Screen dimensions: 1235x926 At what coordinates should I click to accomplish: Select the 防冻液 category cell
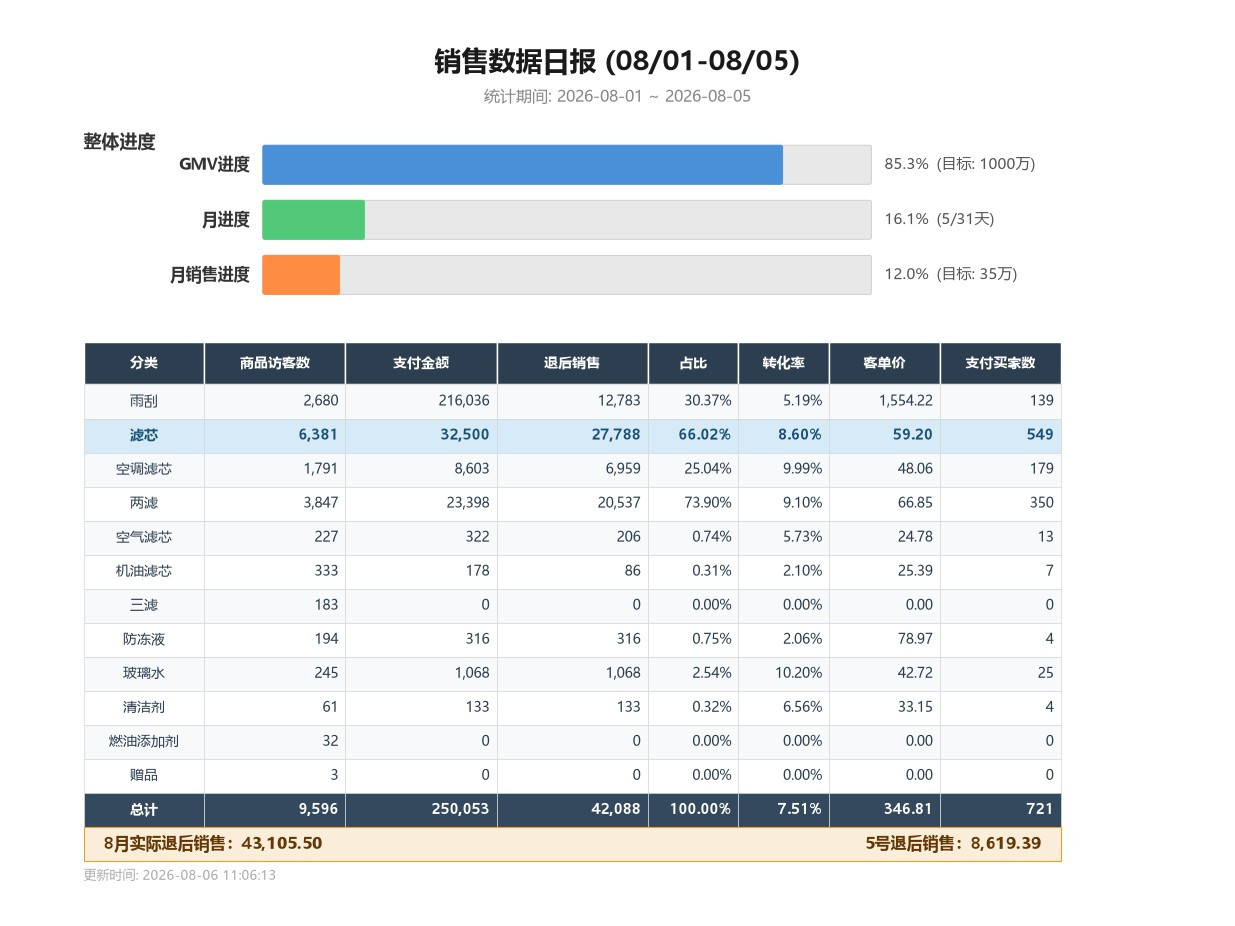click(x=144, y=639)
